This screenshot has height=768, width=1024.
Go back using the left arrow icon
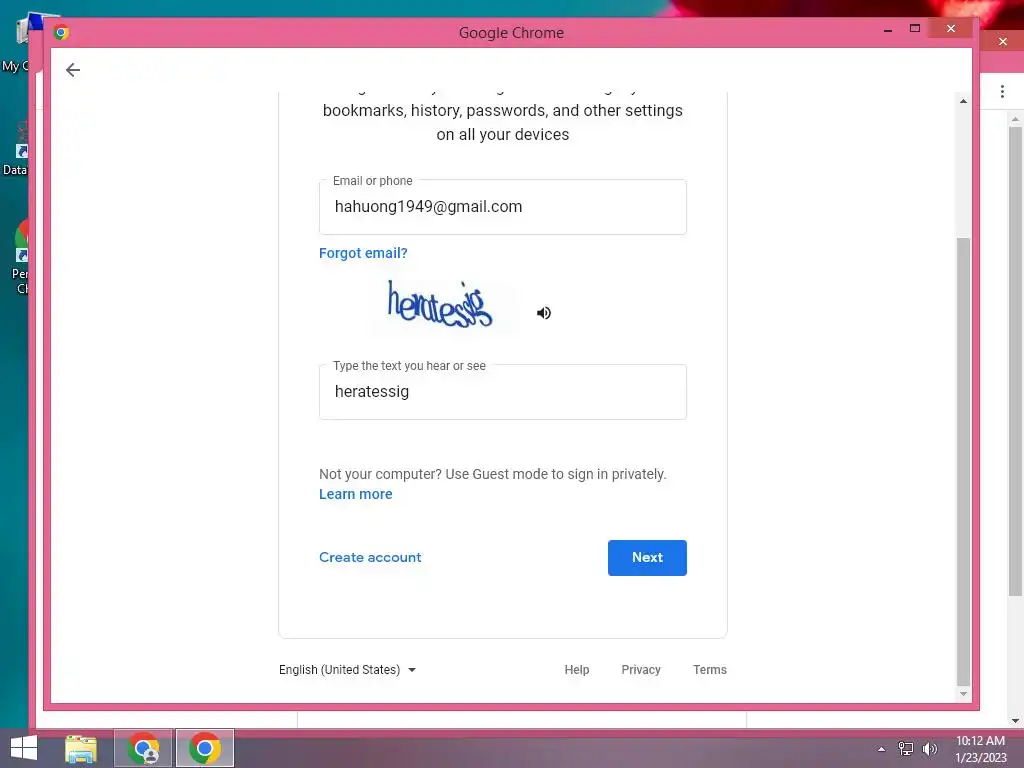coord(72,70)
